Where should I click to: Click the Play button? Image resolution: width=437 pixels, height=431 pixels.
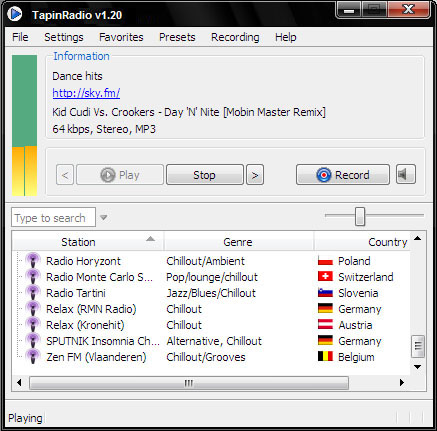pyautogui.click(x=120, y=175)
